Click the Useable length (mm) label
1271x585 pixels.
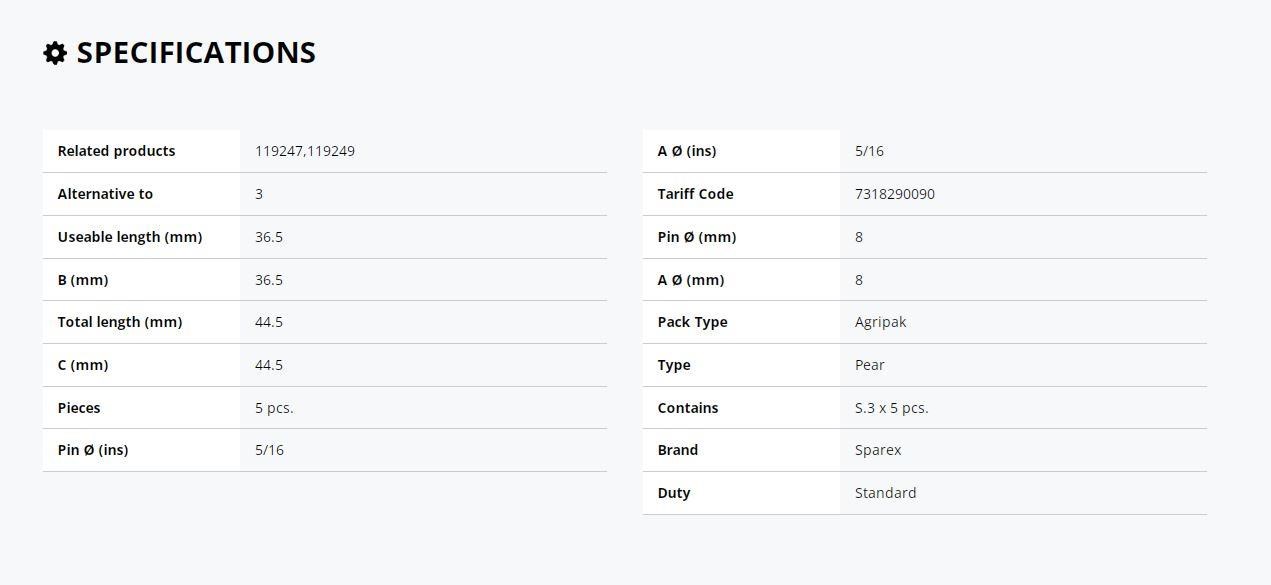click(130, 237)
